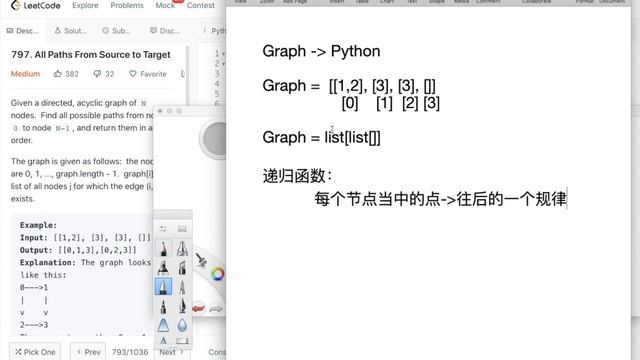Select the marker brush in the brush palette
The image size is (640, 360).
coord(163,267)
